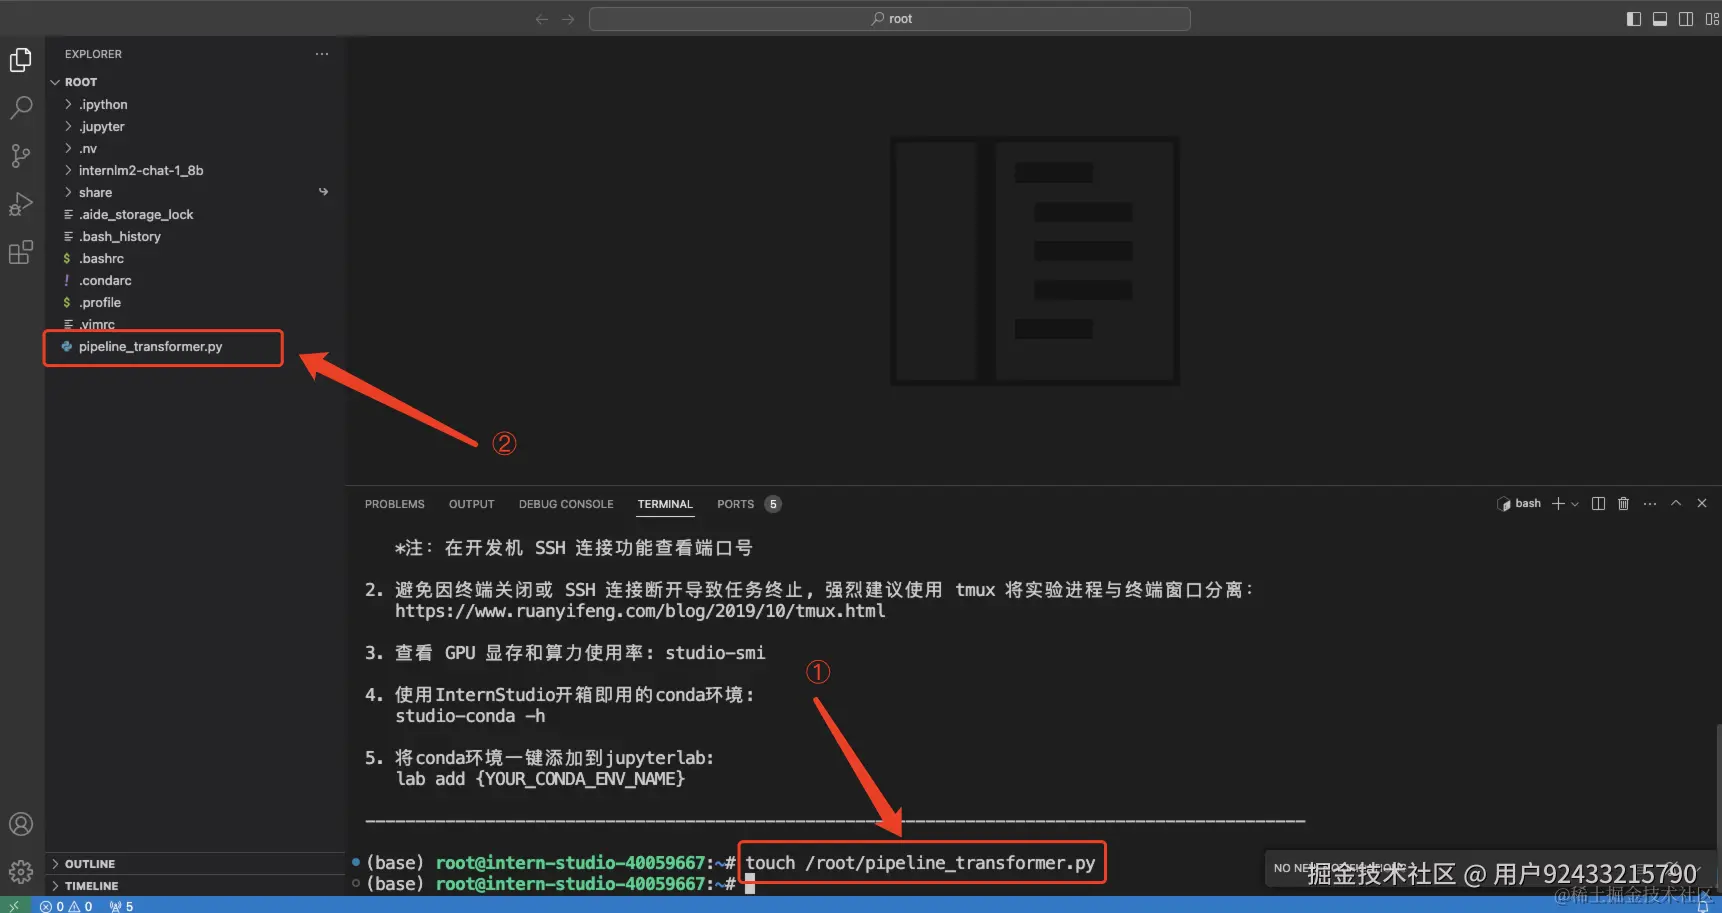
Task: Toggle the bottom panel visibility
Action: [1660, 19]
